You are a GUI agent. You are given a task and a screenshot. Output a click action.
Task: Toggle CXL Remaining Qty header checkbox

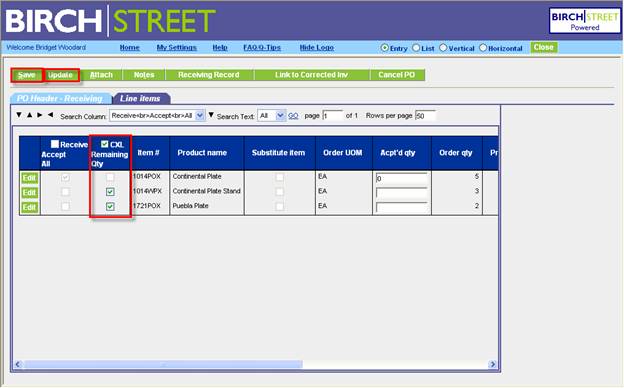[105, 144]
